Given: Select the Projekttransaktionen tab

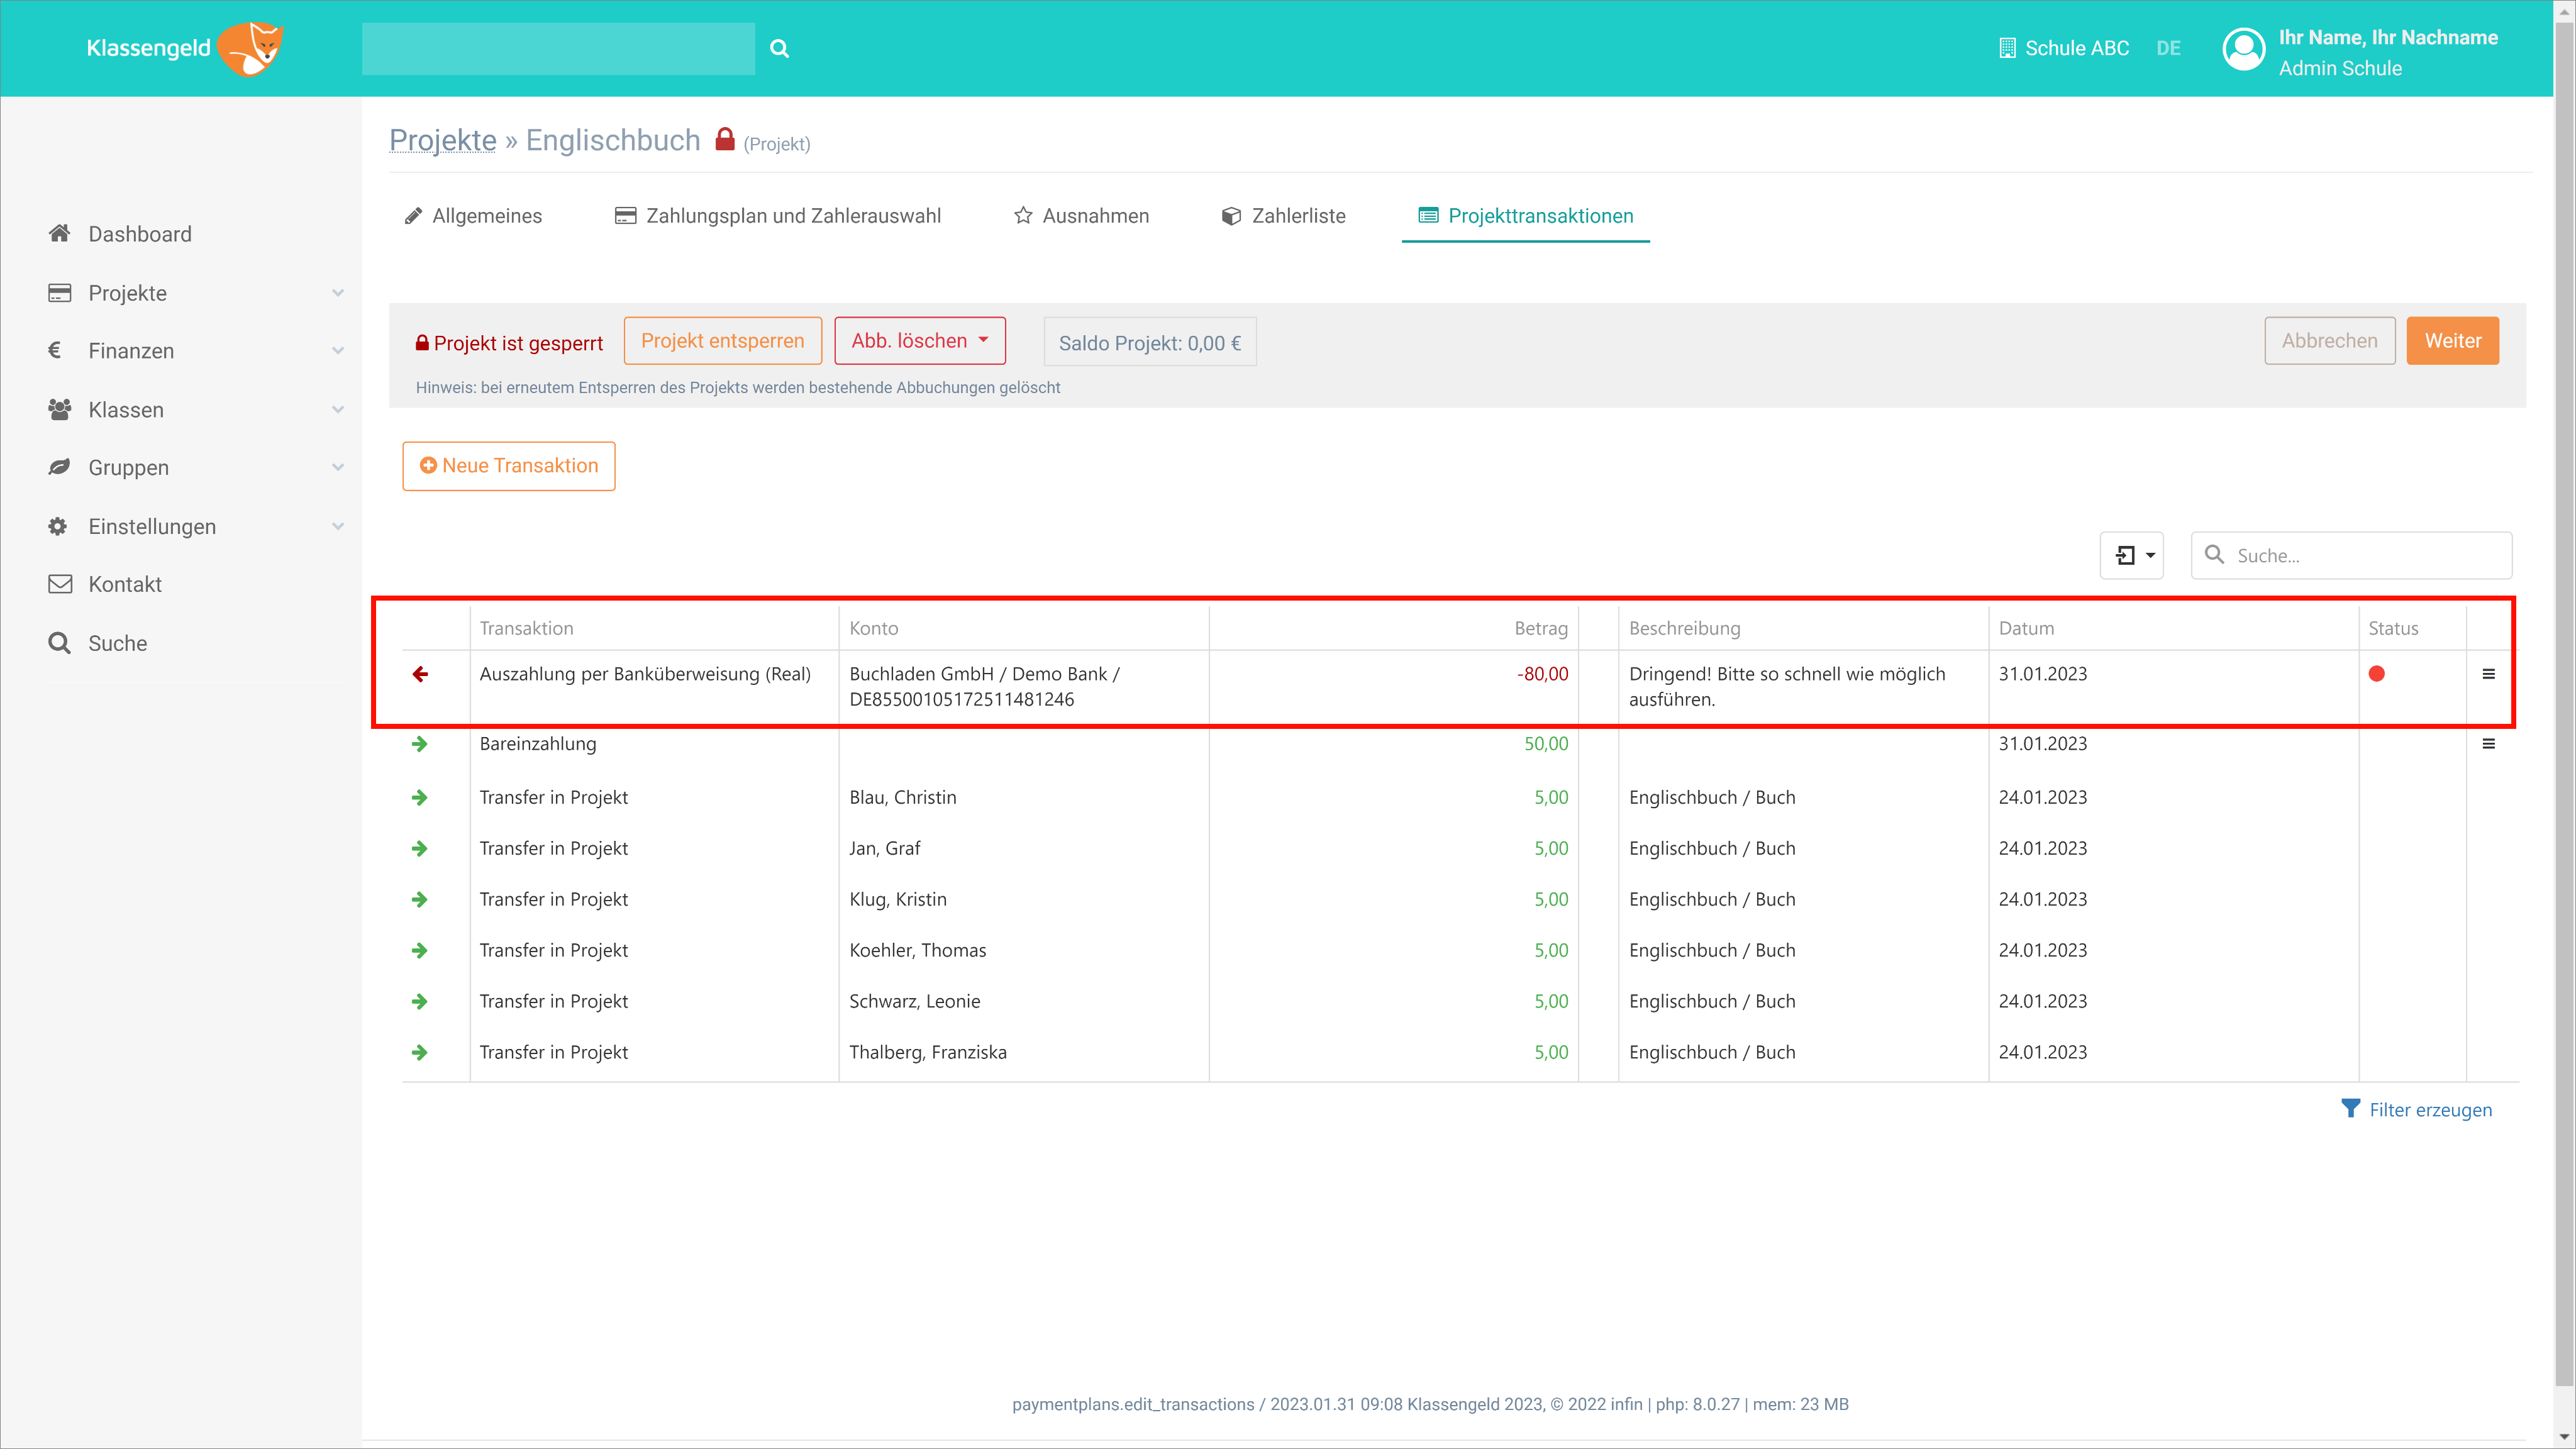Looking at the screenshot, I should (1525, 216).
